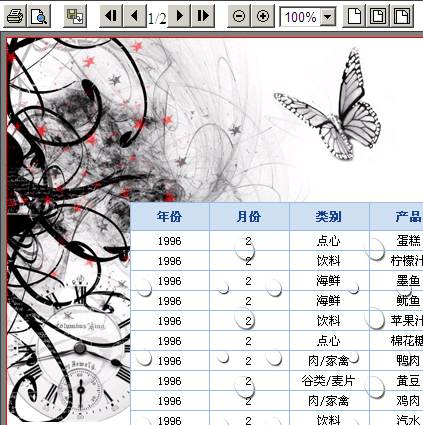Click the save/export floppy disk icon
This screenshot has width=423, height=425.
click(x=75, y=16)
